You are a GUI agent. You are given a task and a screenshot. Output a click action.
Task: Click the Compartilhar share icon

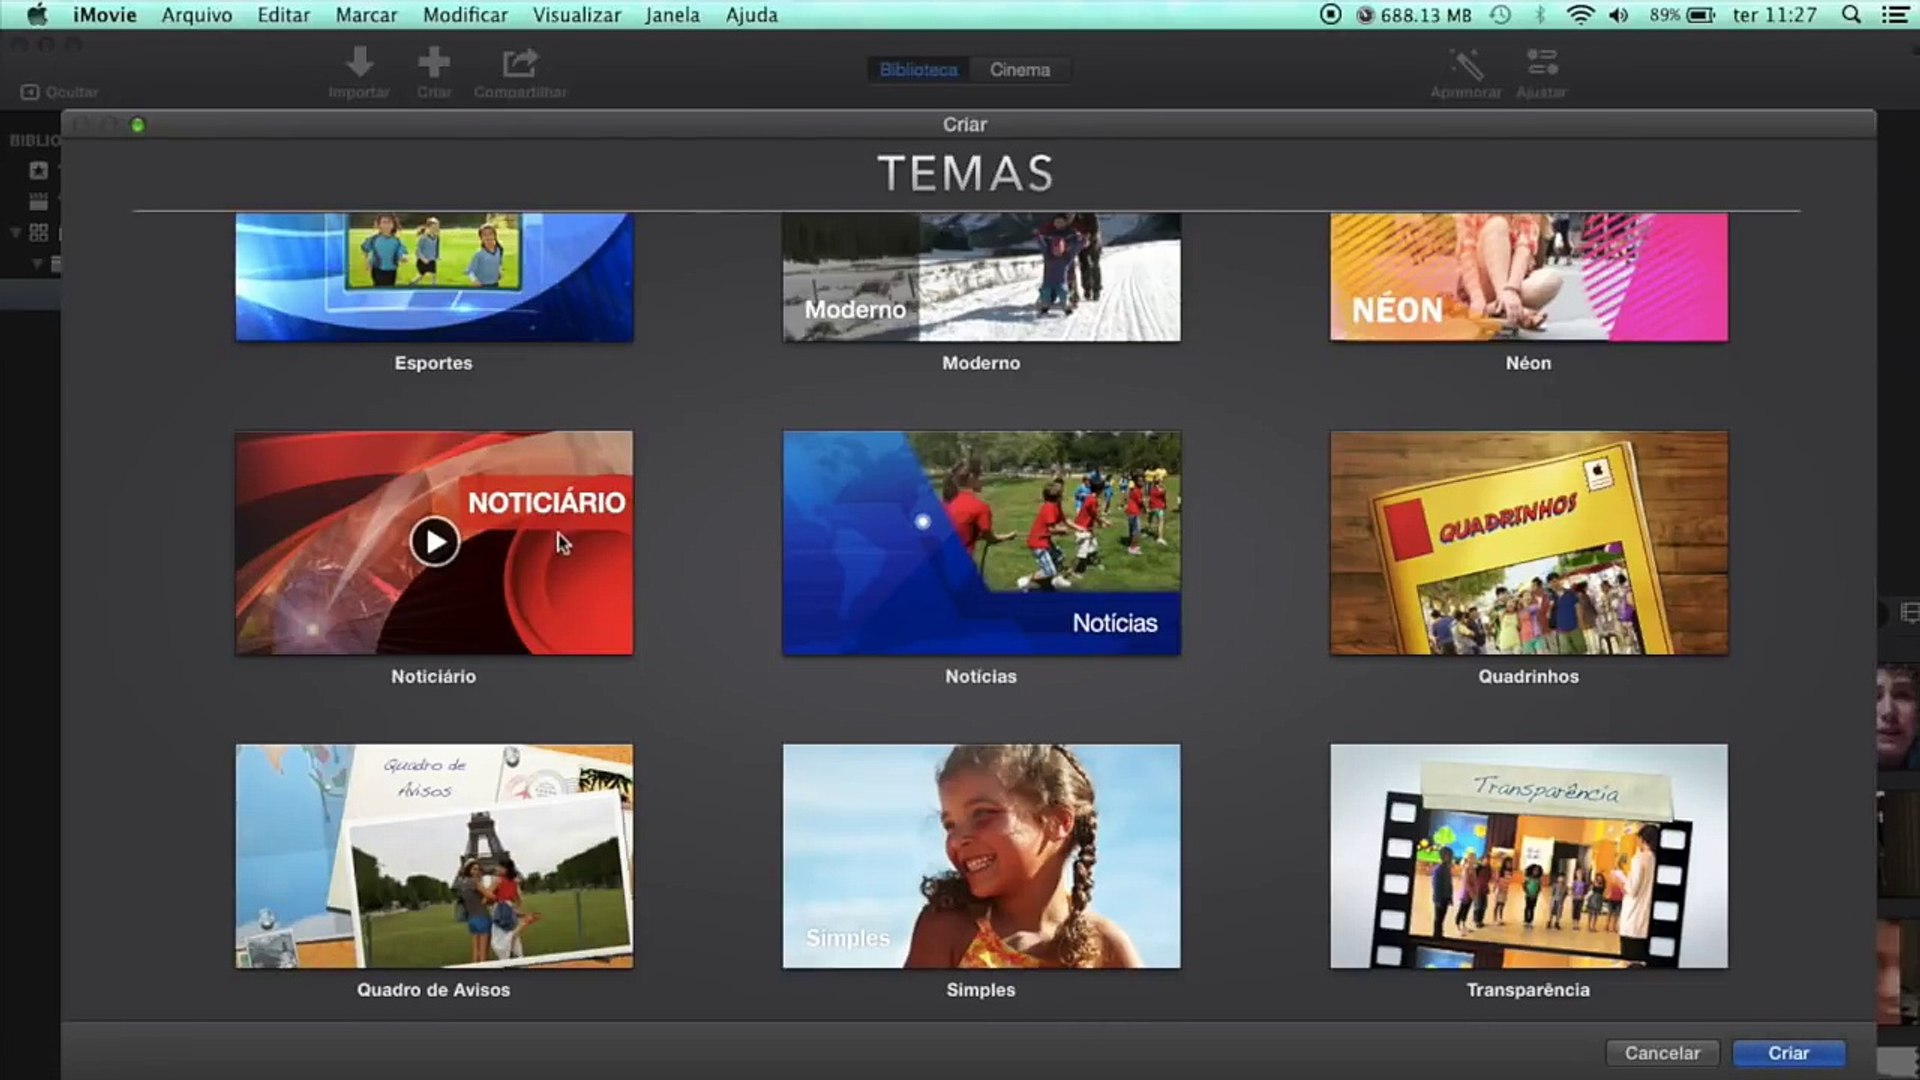click(x=520, y=73)
